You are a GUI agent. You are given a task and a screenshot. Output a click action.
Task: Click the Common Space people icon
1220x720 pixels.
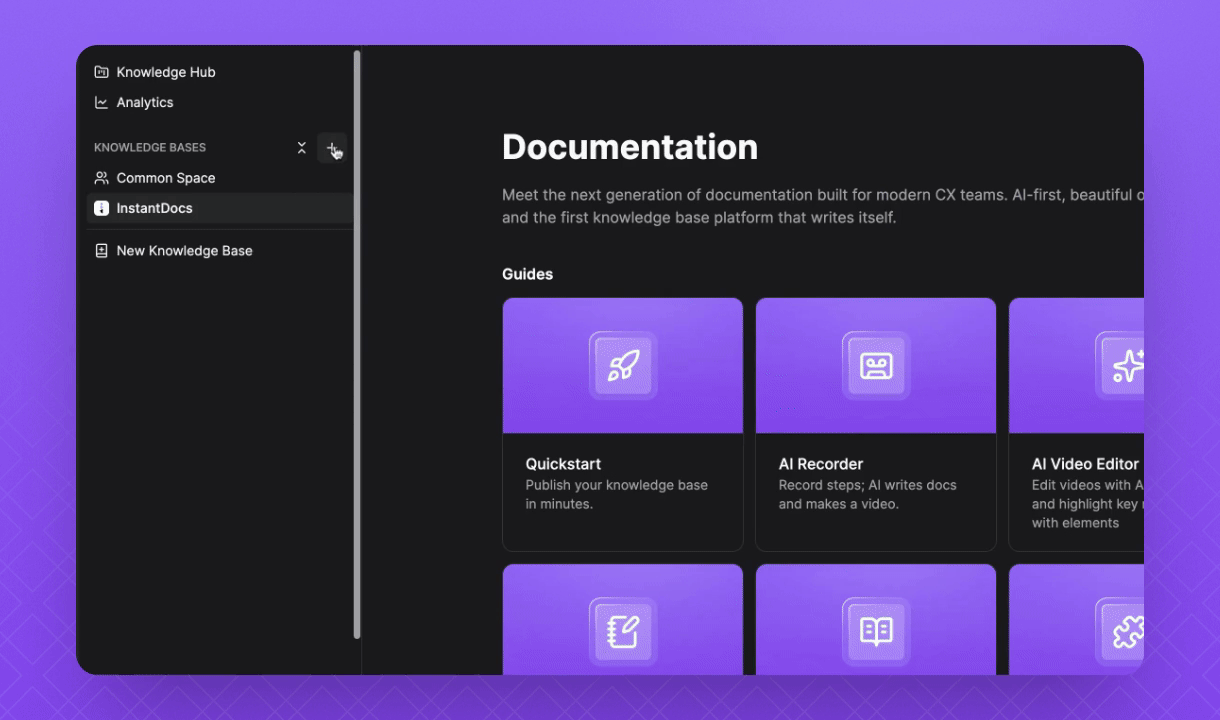[x=101, y=178]
